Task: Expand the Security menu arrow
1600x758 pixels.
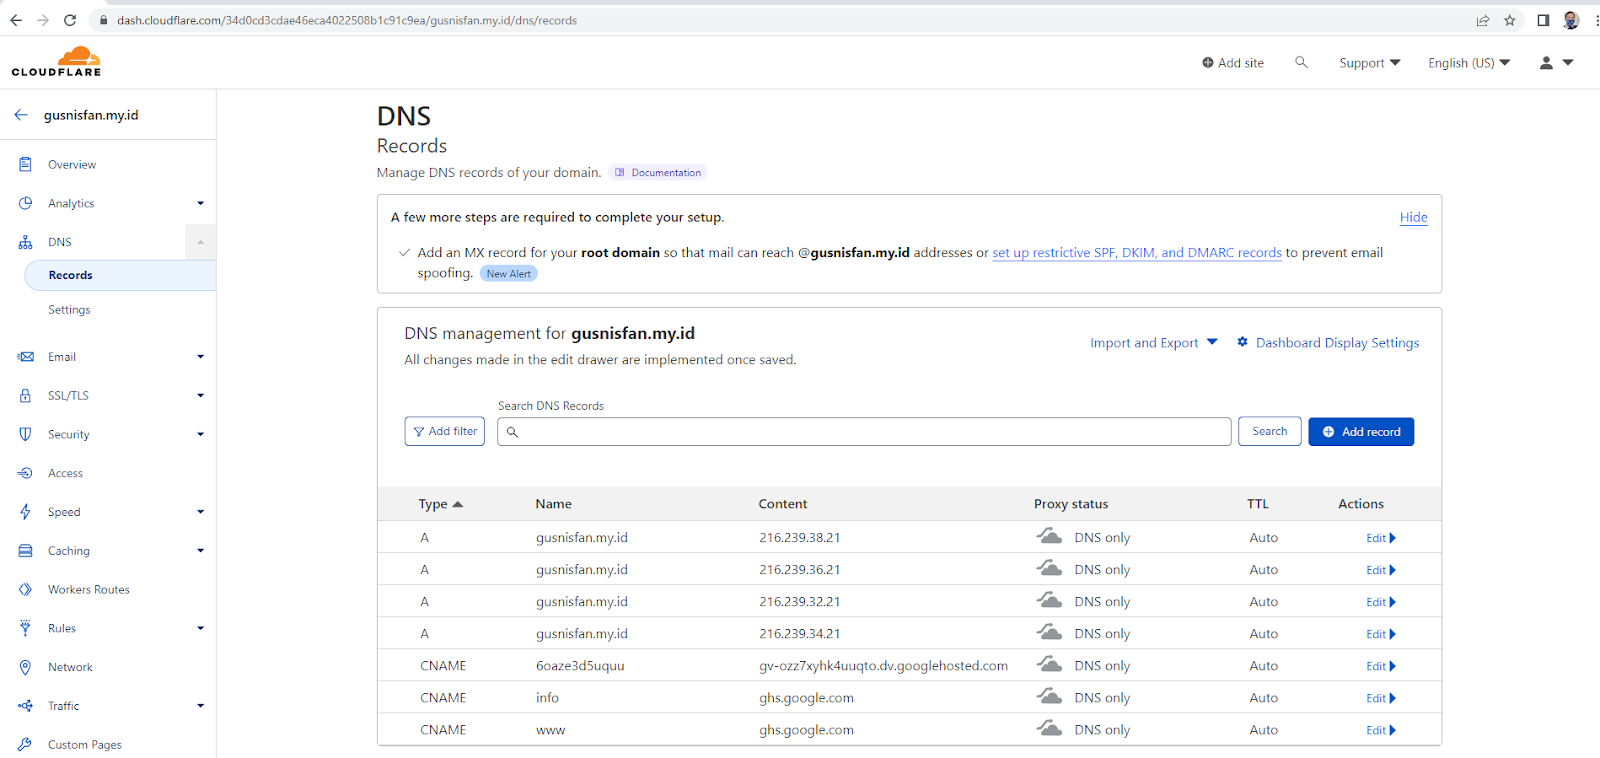Action: [x=200, y=434]
